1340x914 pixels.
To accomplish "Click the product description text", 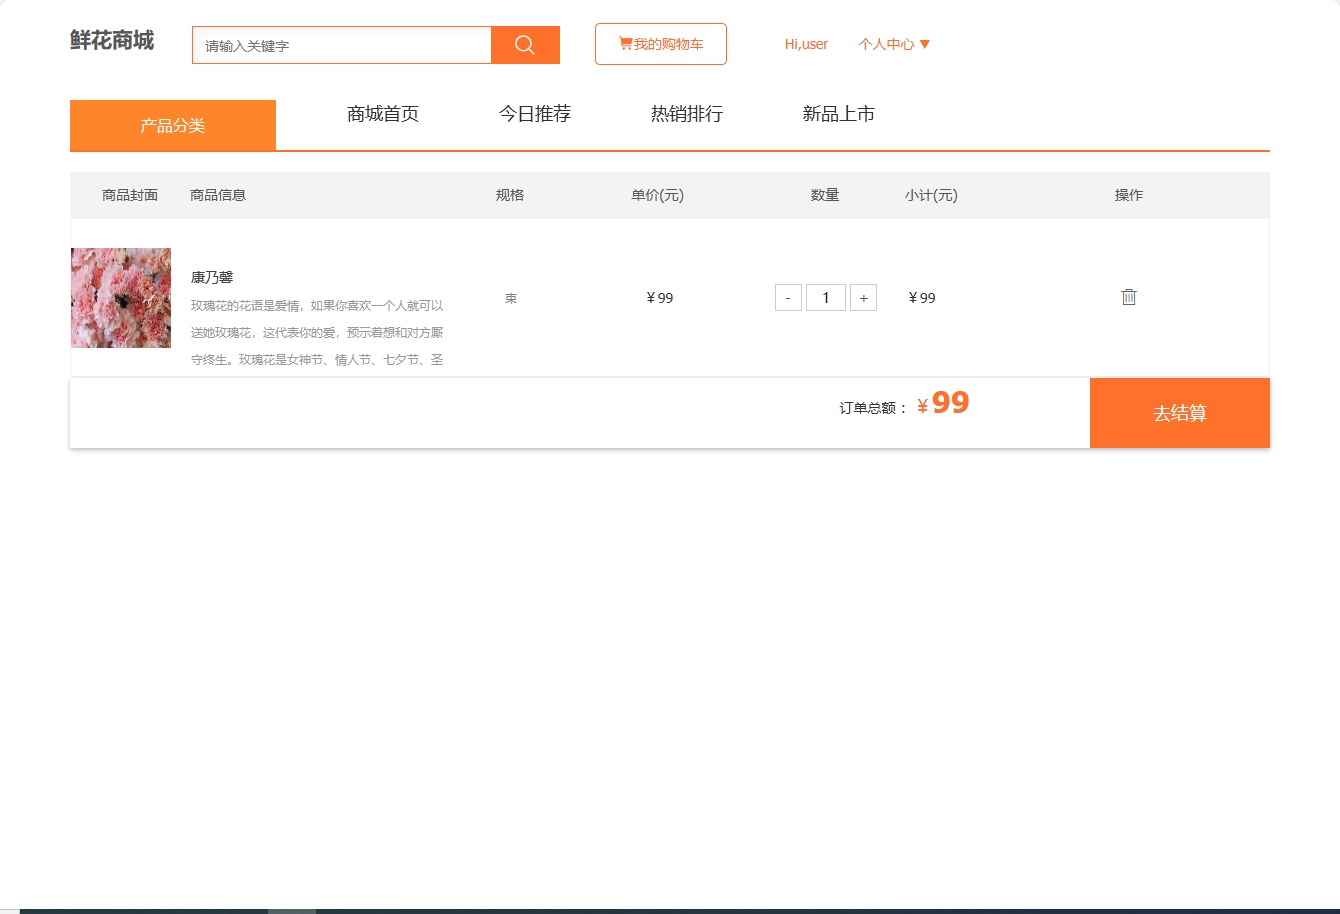I will click(x=317, y=332).
